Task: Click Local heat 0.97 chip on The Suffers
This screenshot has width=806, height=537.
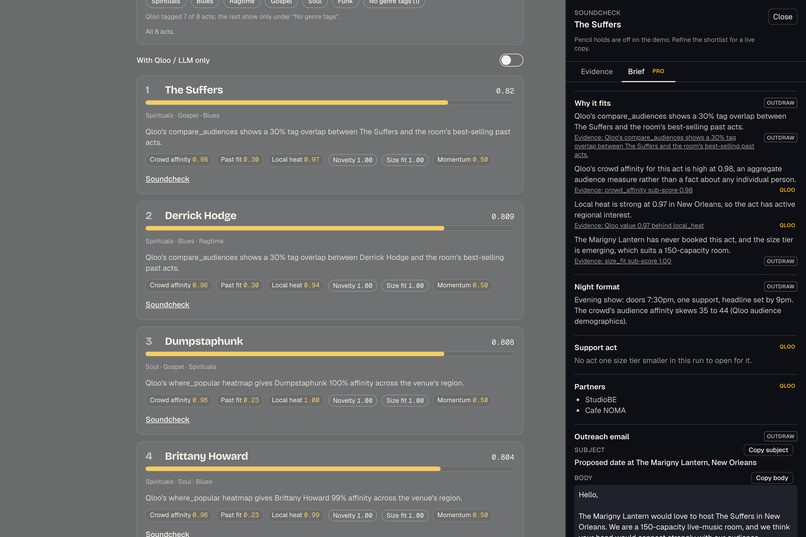Action: (296, 160)
